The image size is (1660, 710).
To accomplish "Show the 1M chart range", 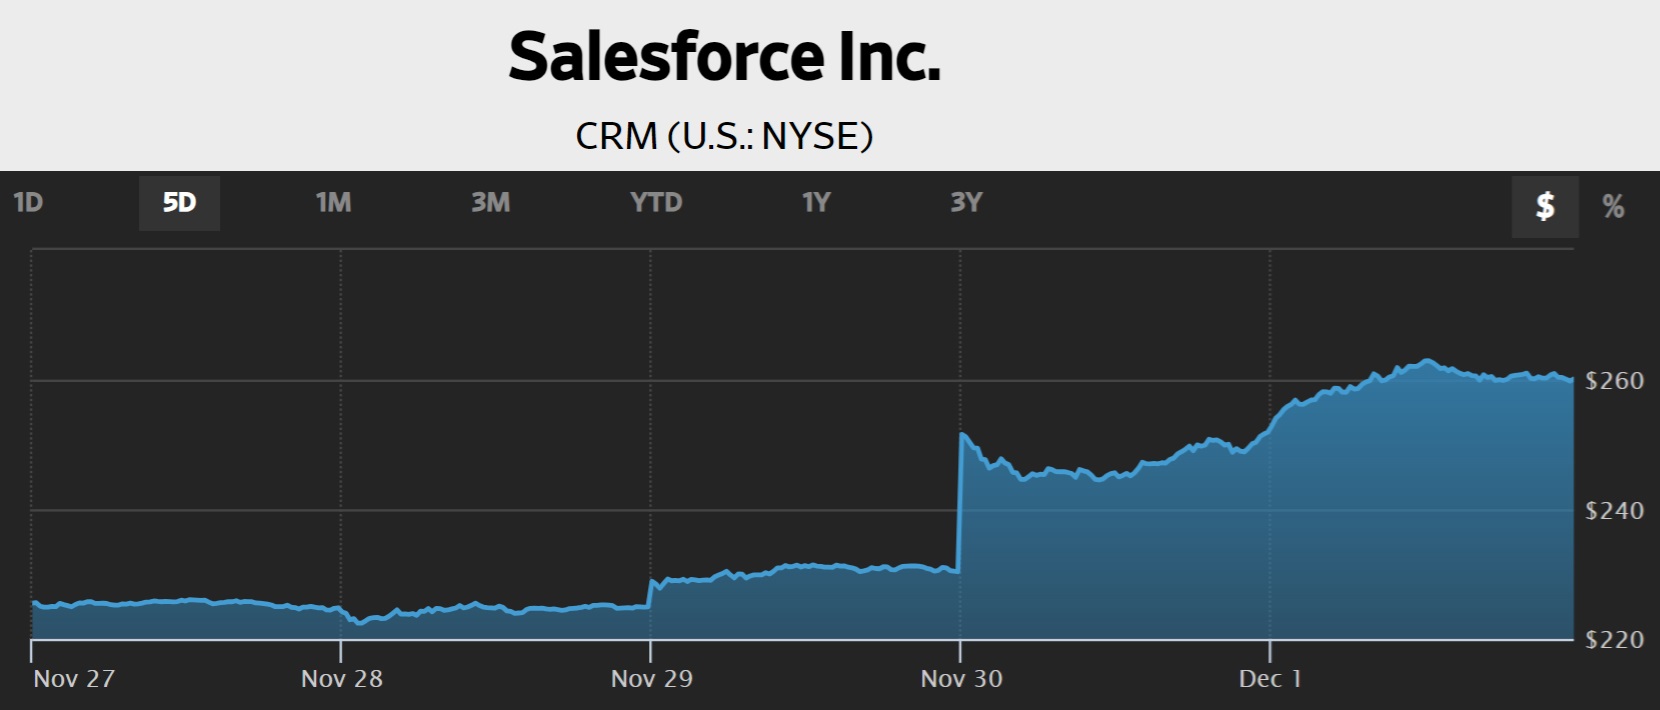I will click(x=333, y=203).
